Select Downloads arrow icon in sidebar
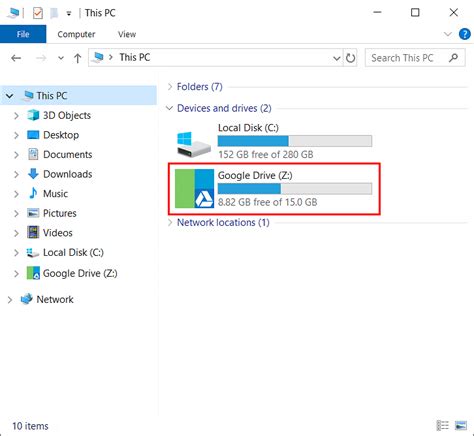The width and height of the screenshot is (474, 436). pos(33,174)
